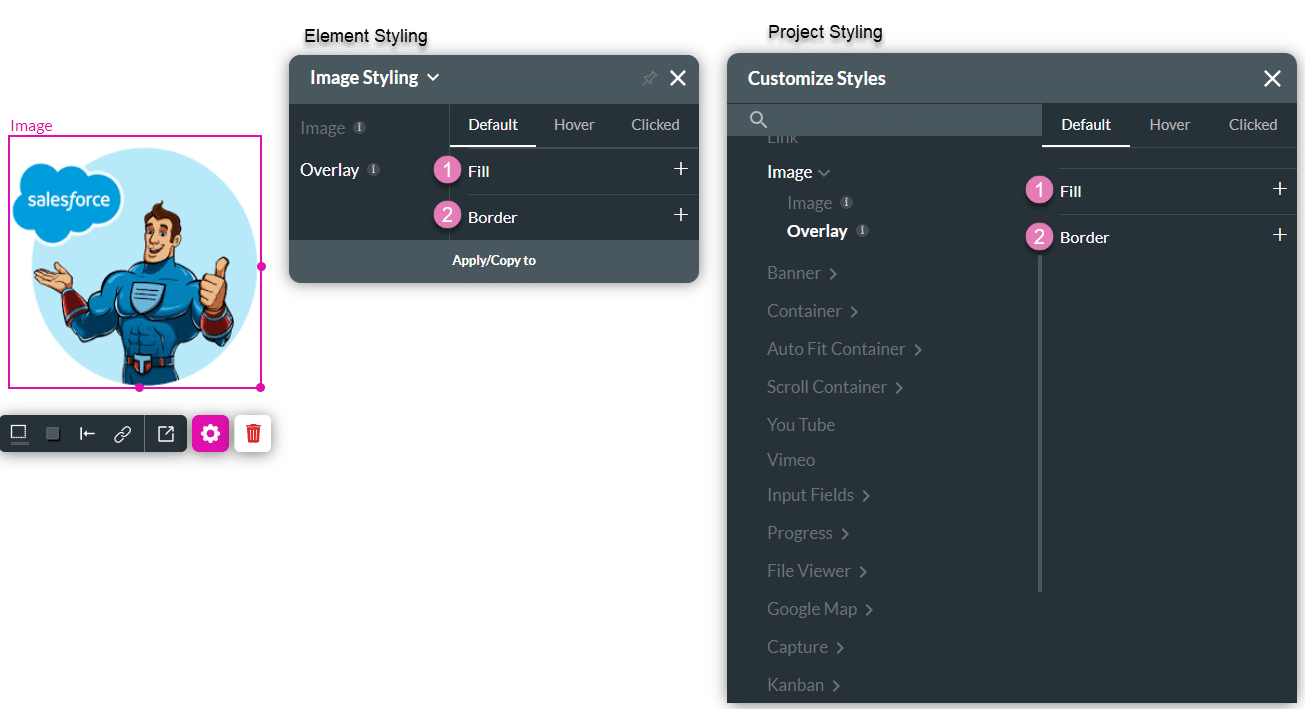Select the Overlay option in Image Styling
This screenshot has height=709, width=1305.
click(331, 170)
